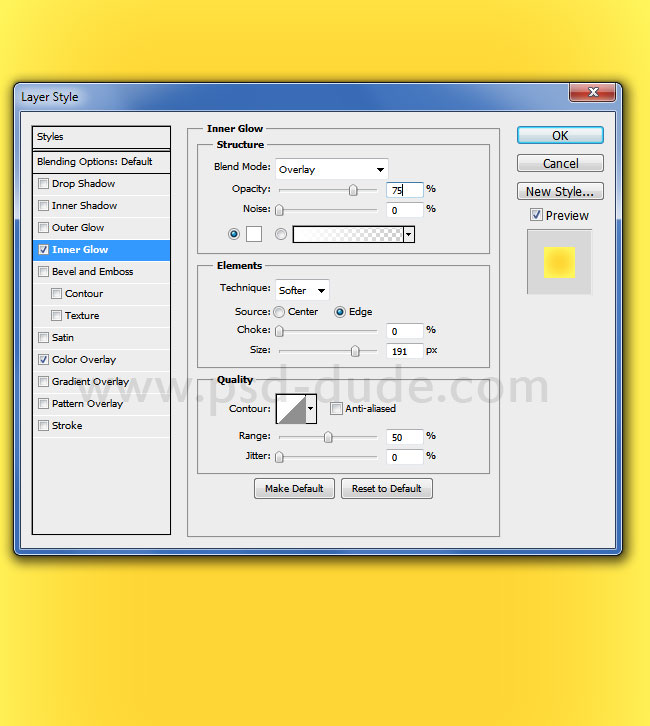650x726 pixels.
Task: Click the white glow color swatch
Action: tap(254, 234)
